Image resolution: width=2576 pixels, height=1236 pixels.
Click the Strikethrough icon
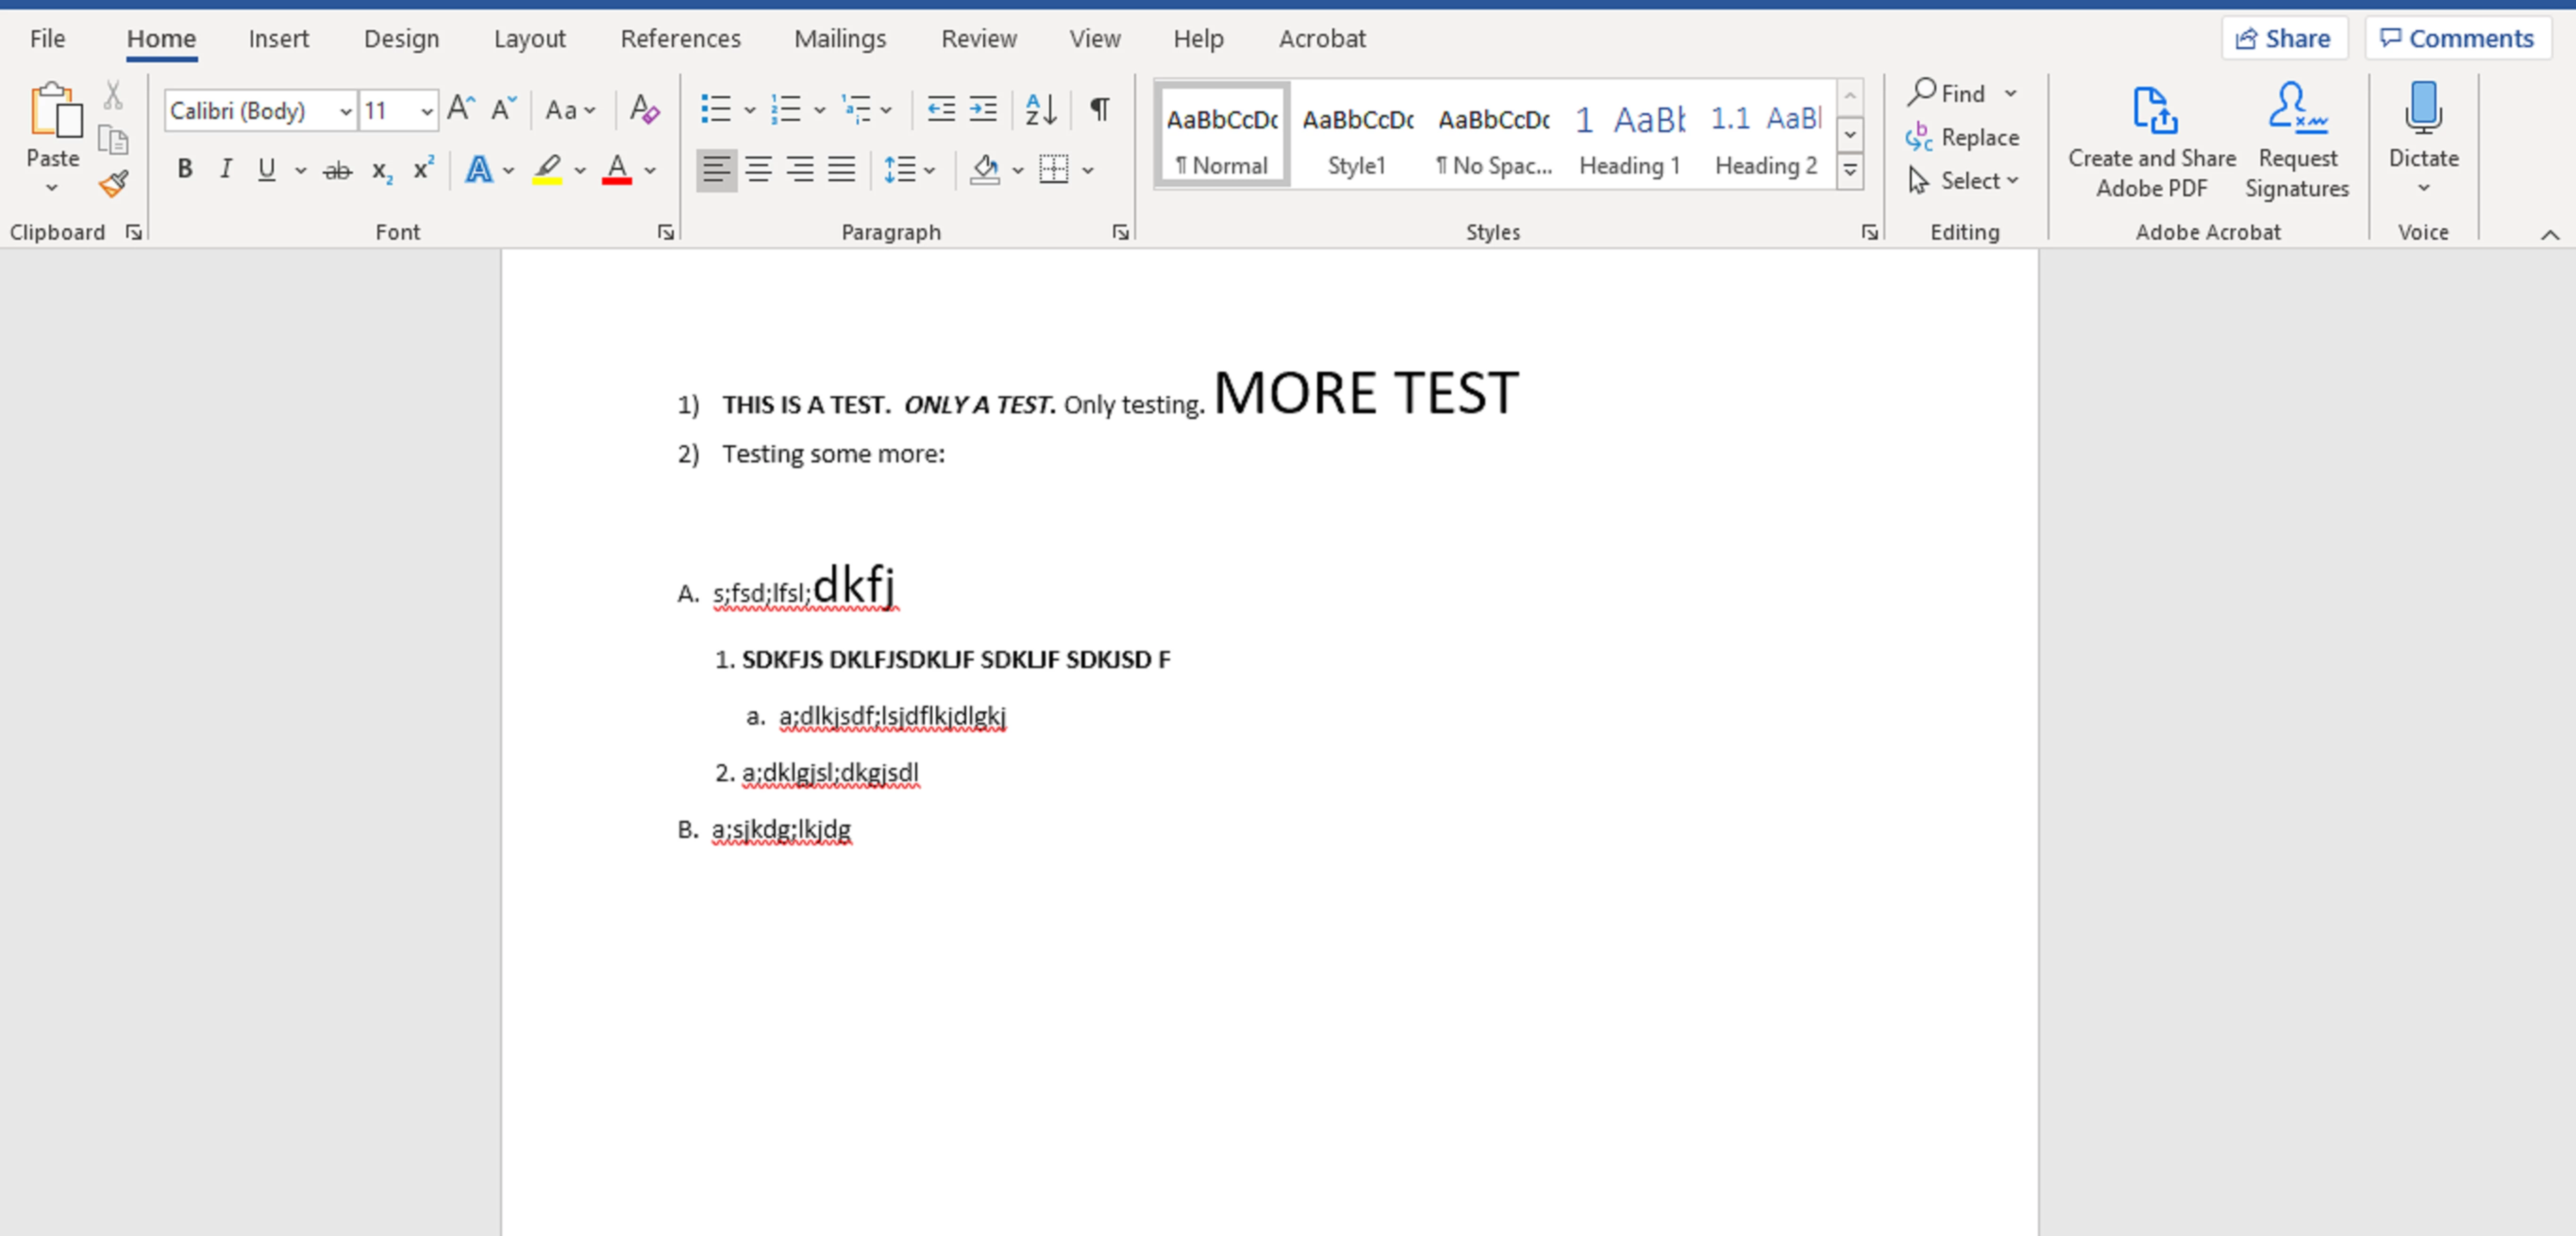(x=338, y=170)
